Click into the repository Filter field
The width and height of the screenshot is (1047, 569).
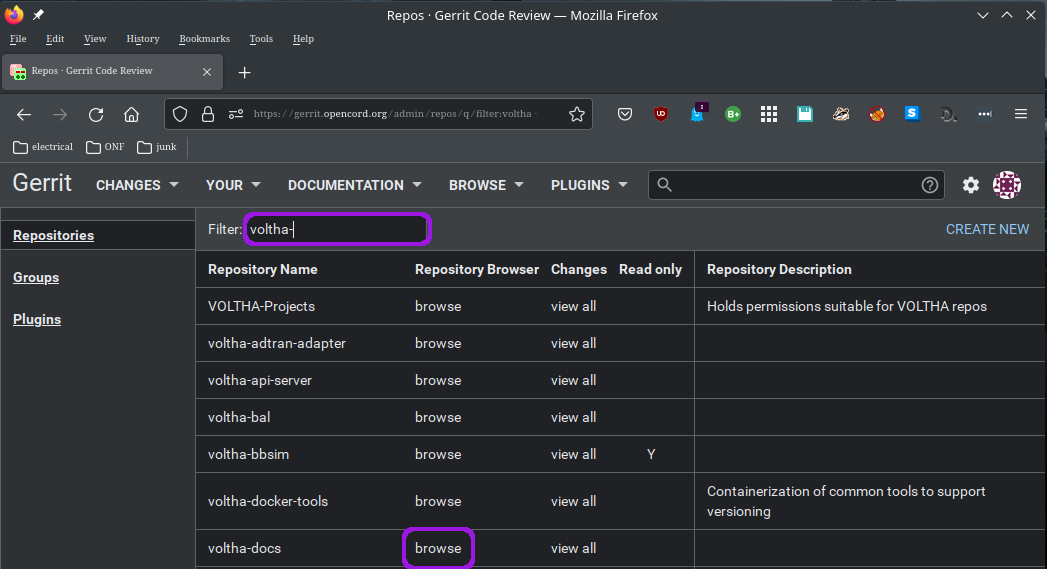[337, 229]
